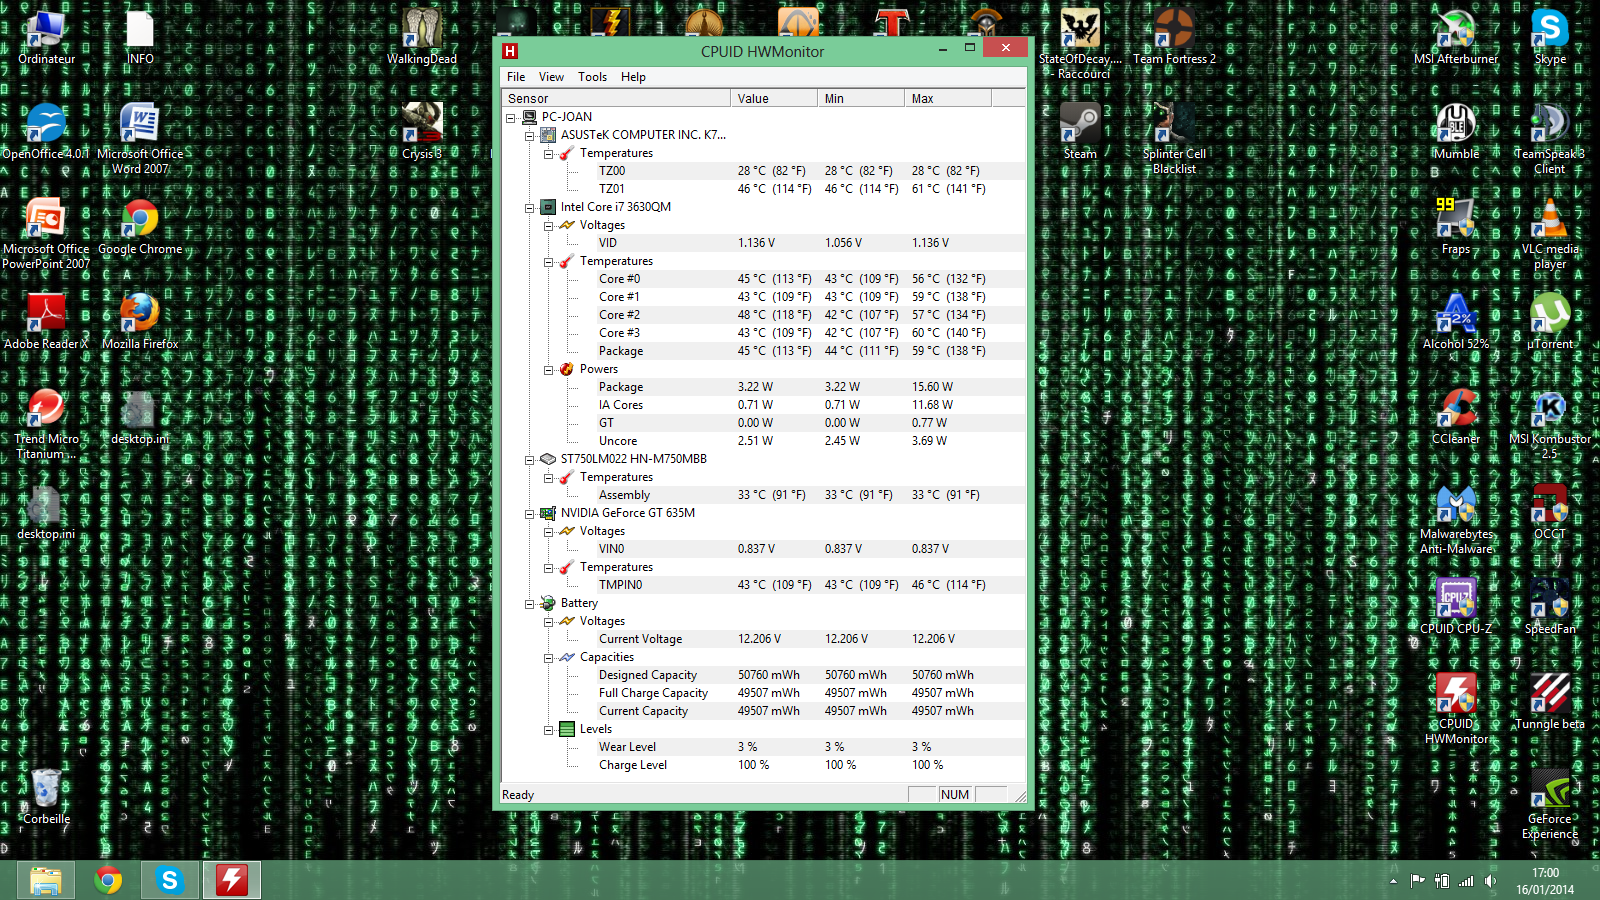Launch Google Chrome desktop shortcut
Image resolution: width=1600 pixels, height=900 pixels.
coord(140,227)
